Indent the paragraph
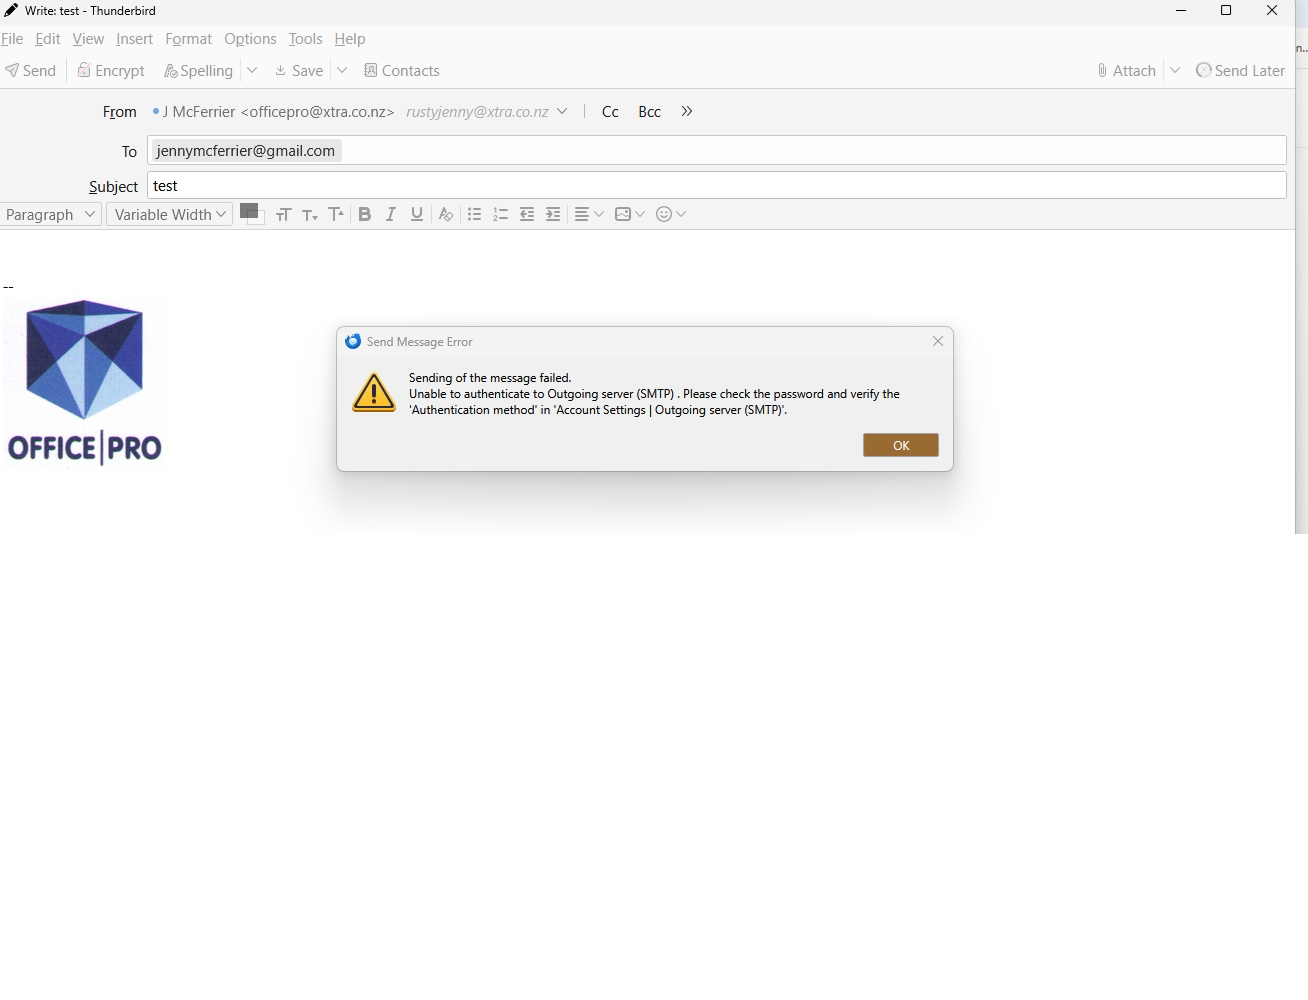The width and height of the screenshot is (1308, 1000). pyautogui.click(x=553, y=214)
